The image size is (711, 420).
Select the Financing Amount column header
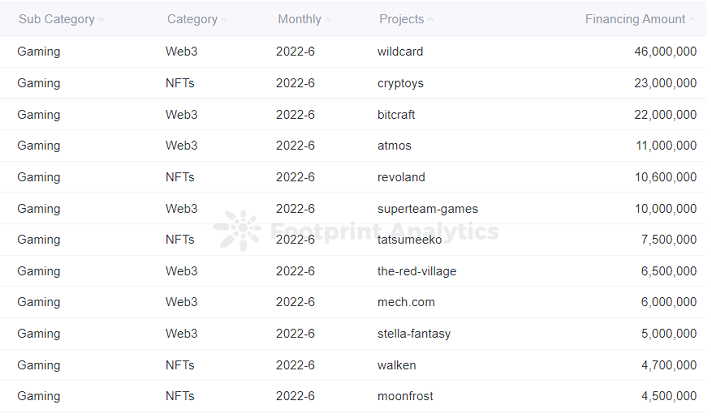pos(635,19)
